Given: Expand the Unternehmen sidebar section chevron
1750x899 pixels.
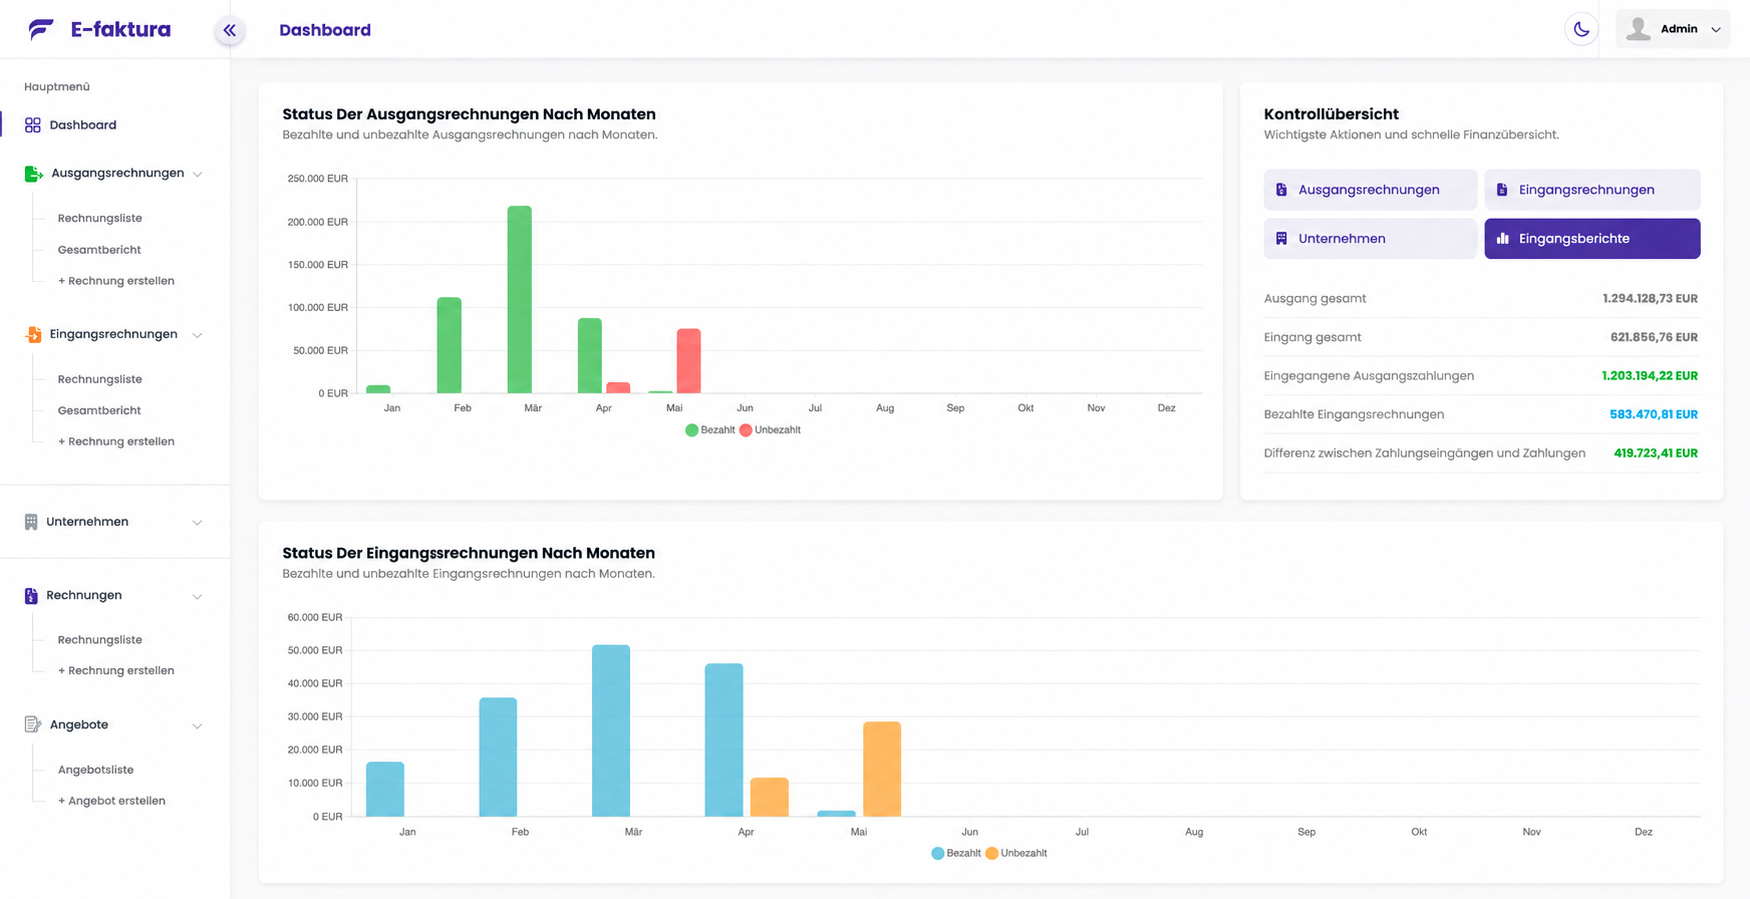Looking at the screenshot, I should point(197,523).
